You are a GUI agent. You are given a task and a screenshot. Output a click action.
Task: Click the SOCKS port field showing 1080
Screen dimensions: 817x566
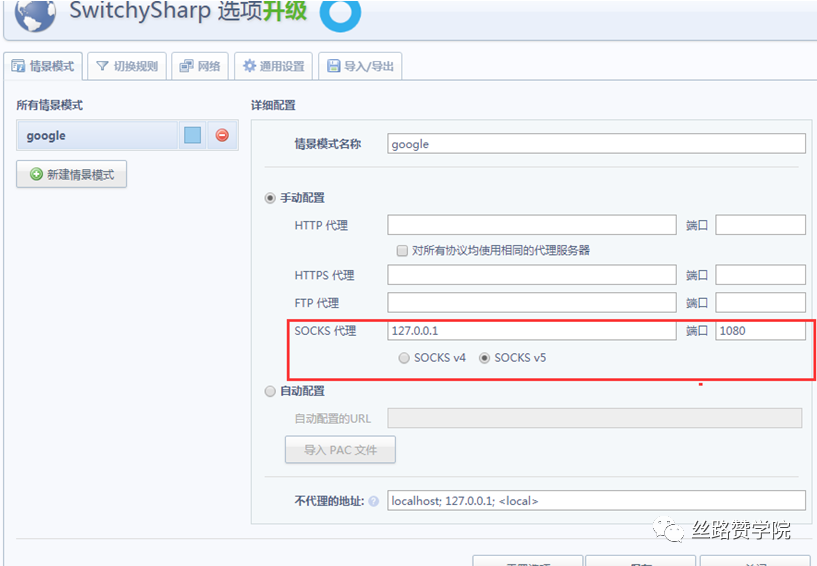(x=760, y=330)
